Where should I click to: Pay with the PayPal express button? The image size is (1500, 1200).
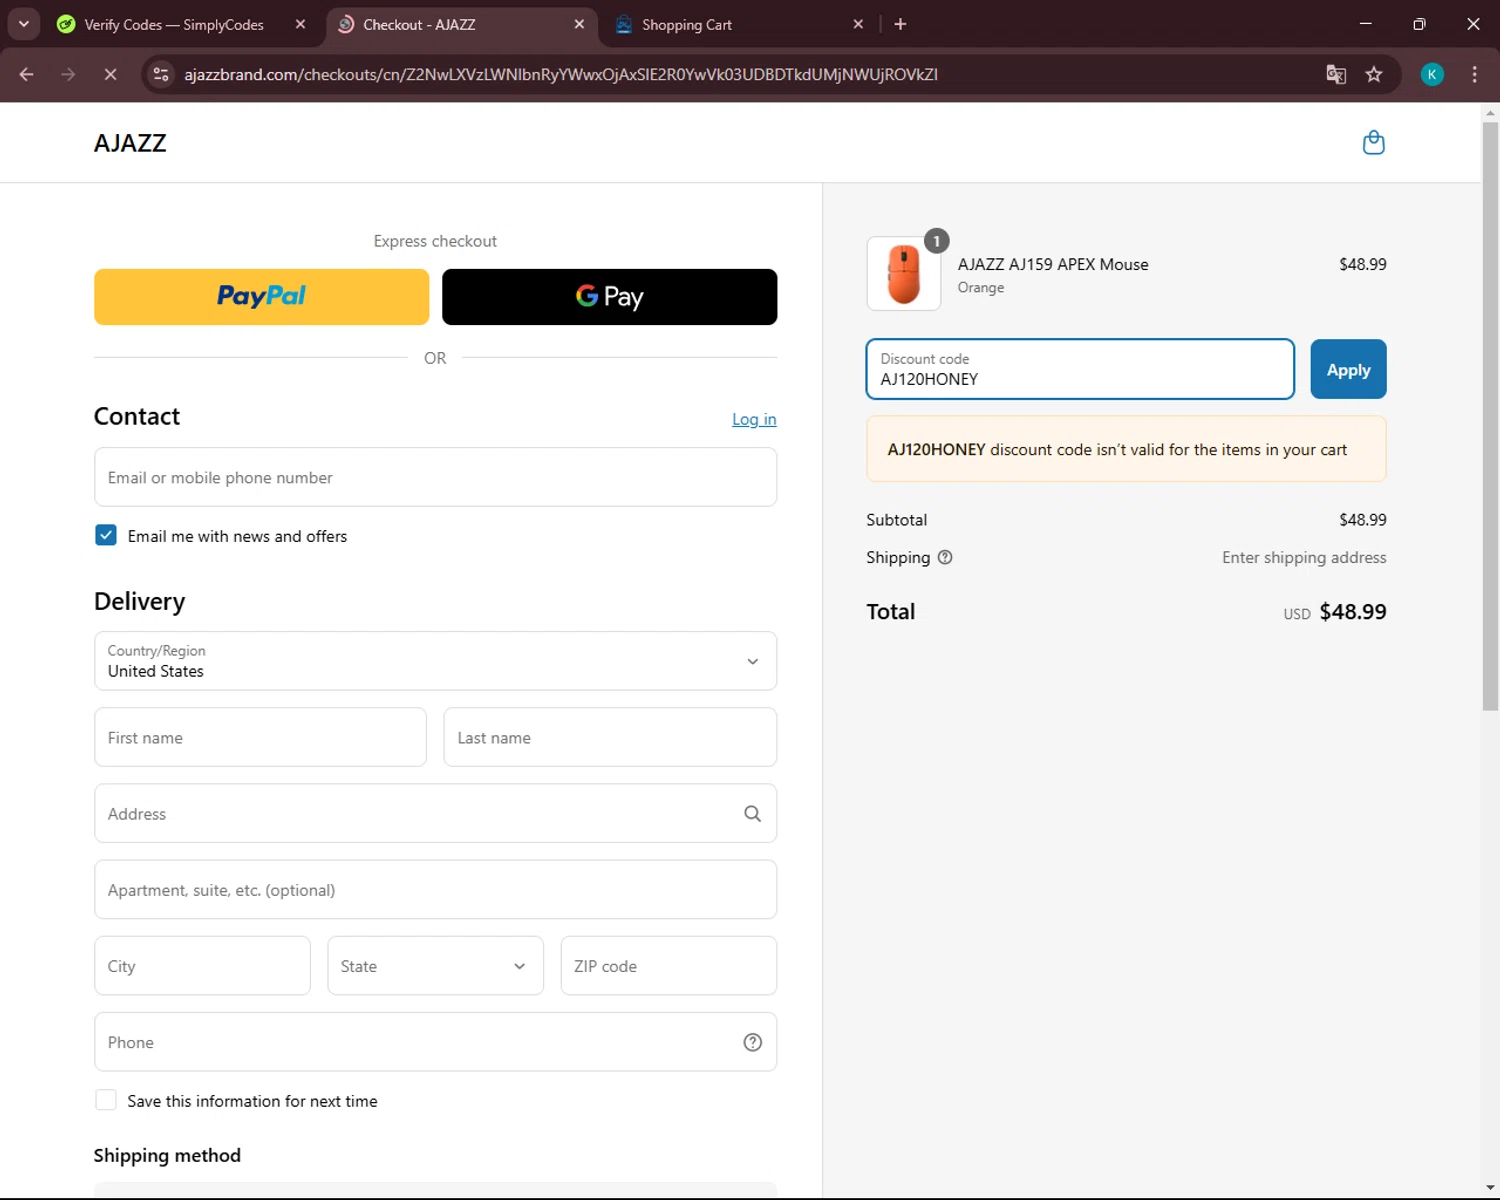pyautogui.click(x=261, y=297)
